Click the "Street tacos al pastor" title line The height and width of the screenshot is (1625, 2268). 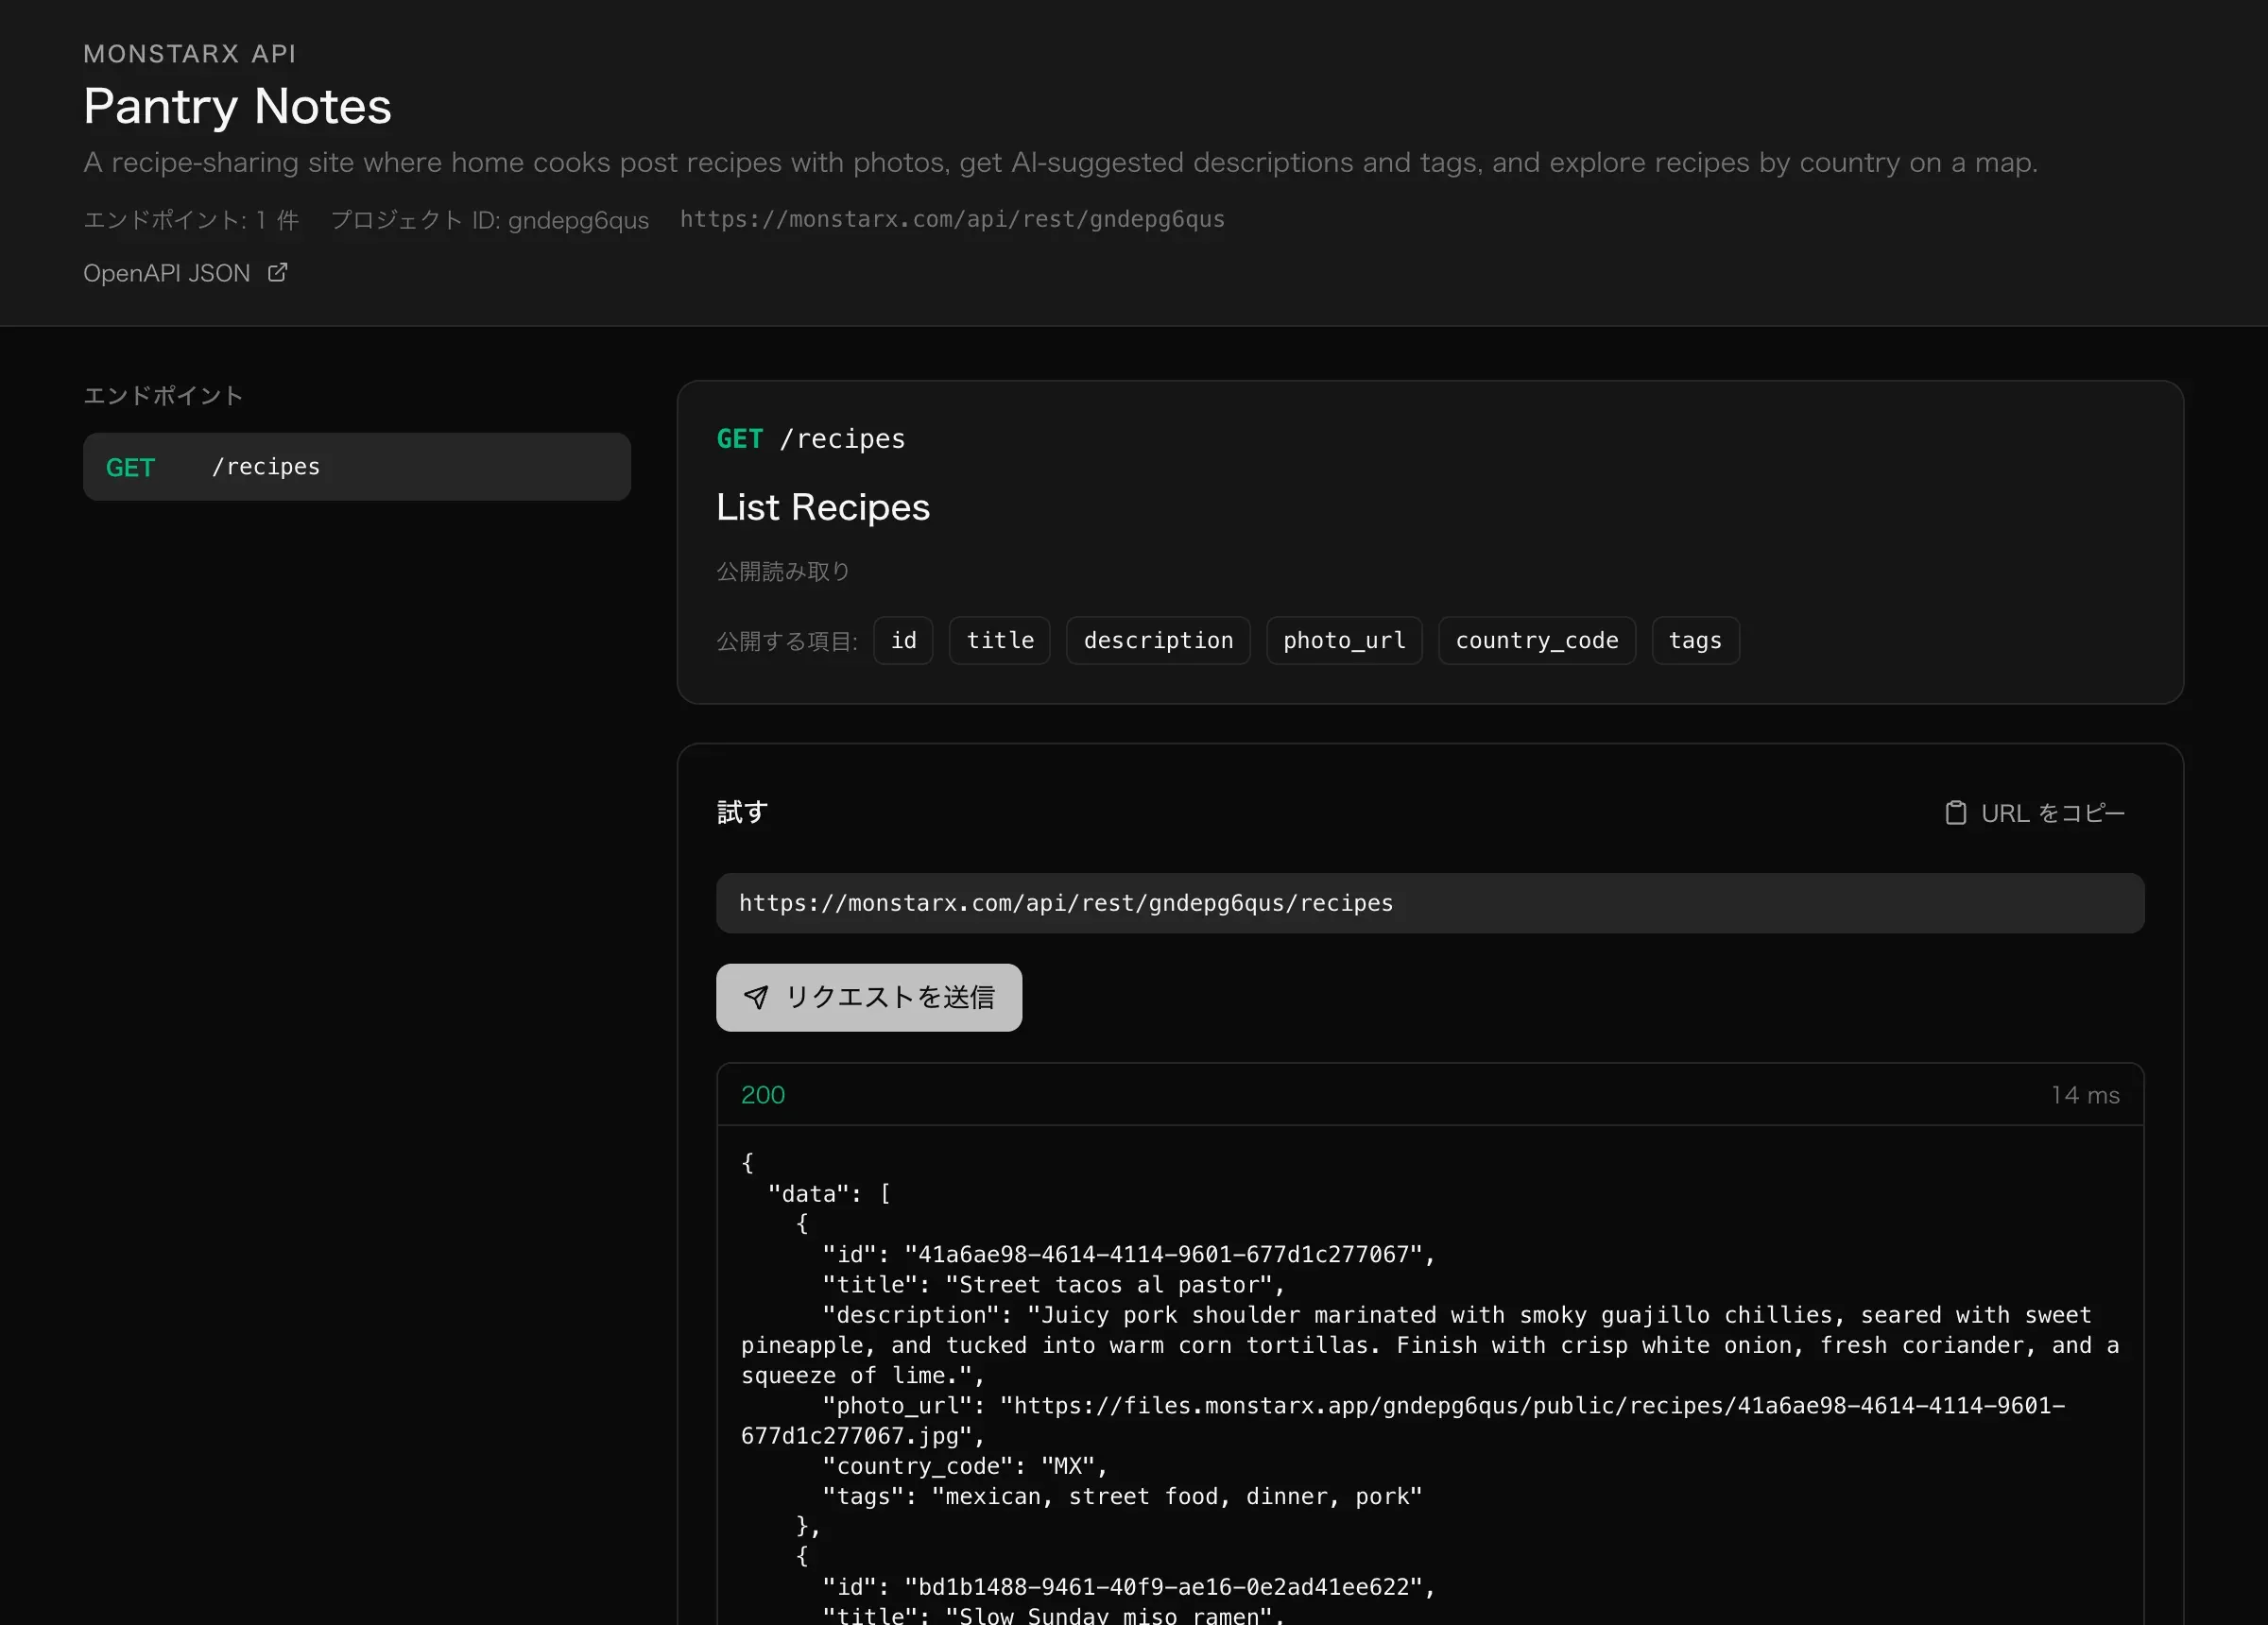tap(1054, 1285)
